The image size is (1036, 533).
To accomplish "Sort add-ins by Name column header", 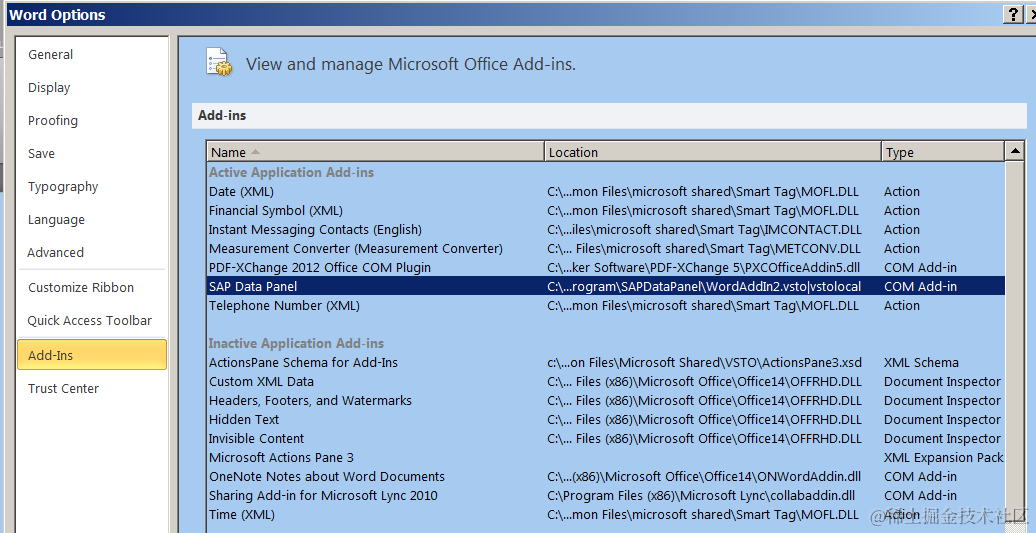I will (x=375, y=152).
